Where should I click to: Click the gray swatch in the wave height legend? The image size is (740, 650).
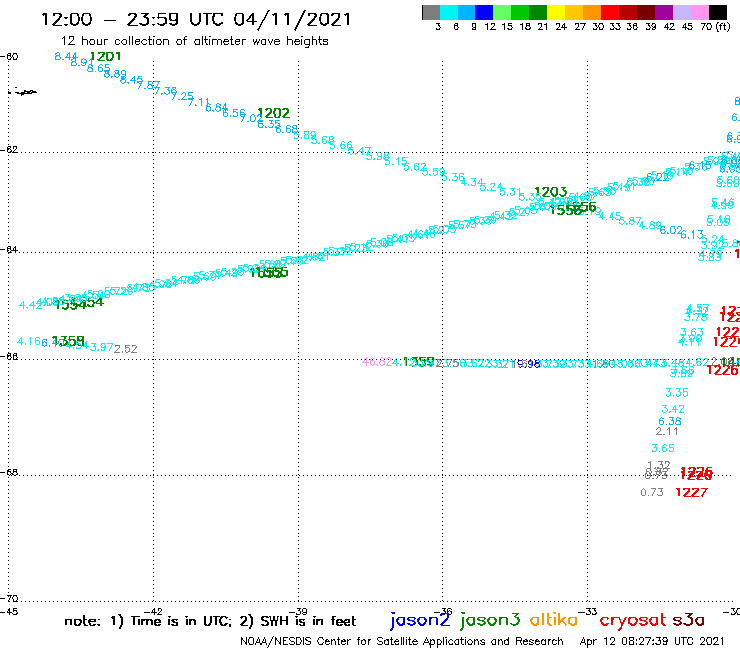point(431,13)
